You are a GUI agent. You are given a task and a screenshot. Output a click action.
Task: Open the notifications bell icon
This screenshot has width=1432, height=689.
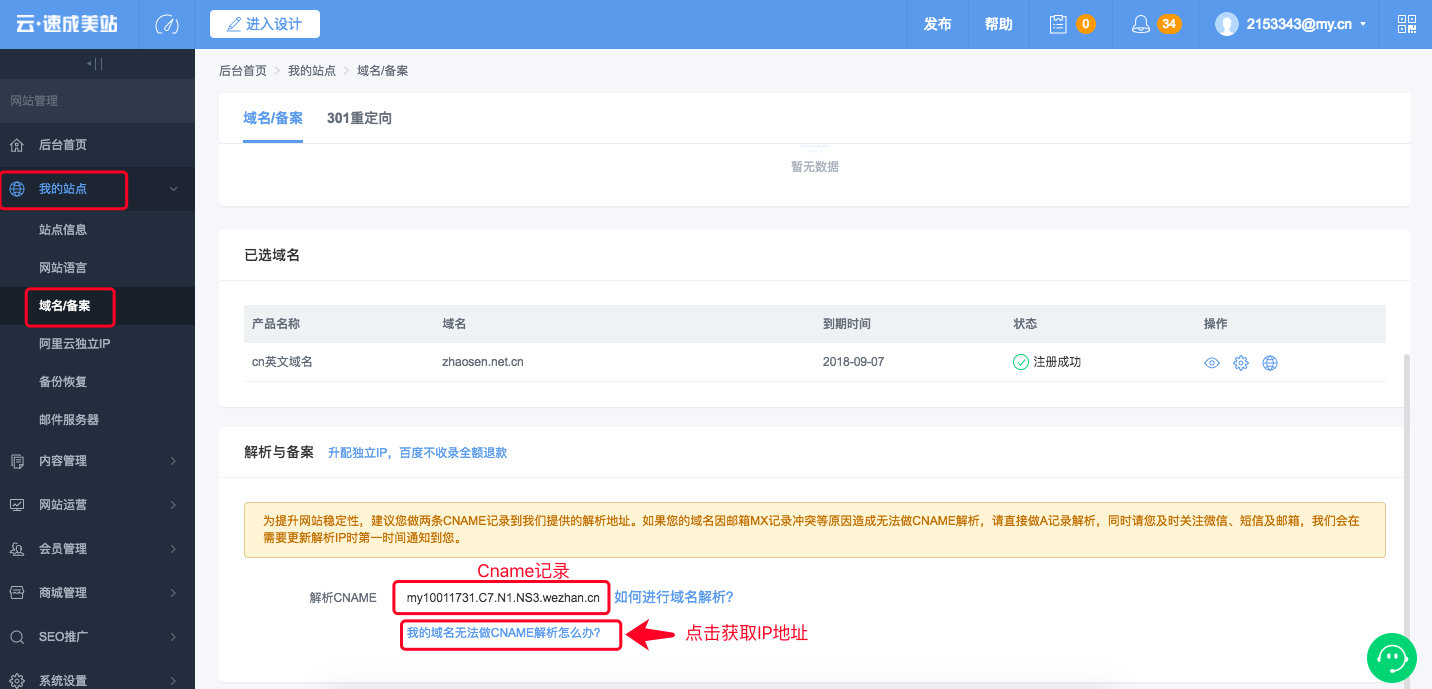pos(1141,24)
